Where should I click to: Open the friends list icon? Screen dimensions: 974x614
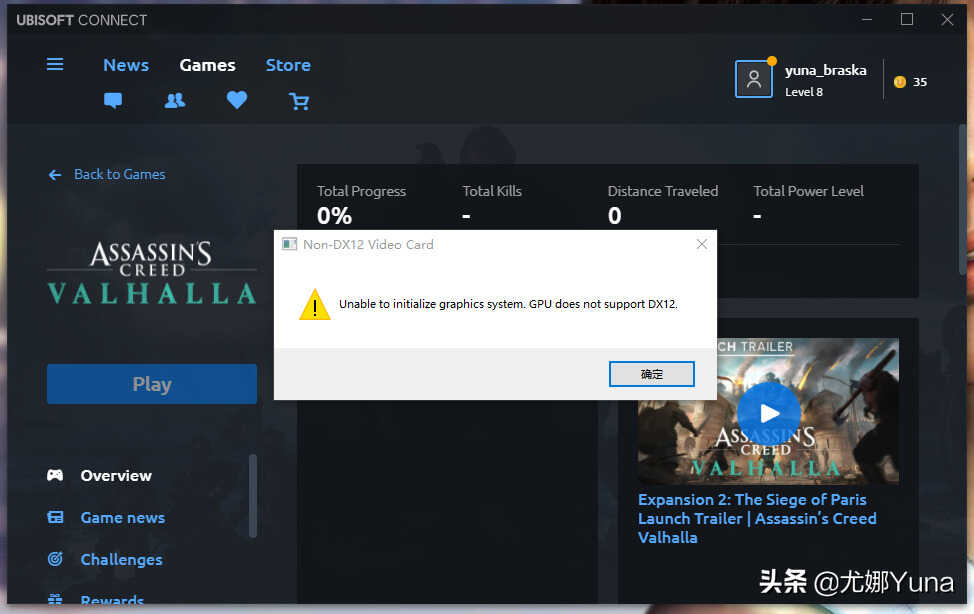pyautogui.click(x=175, y=100)
